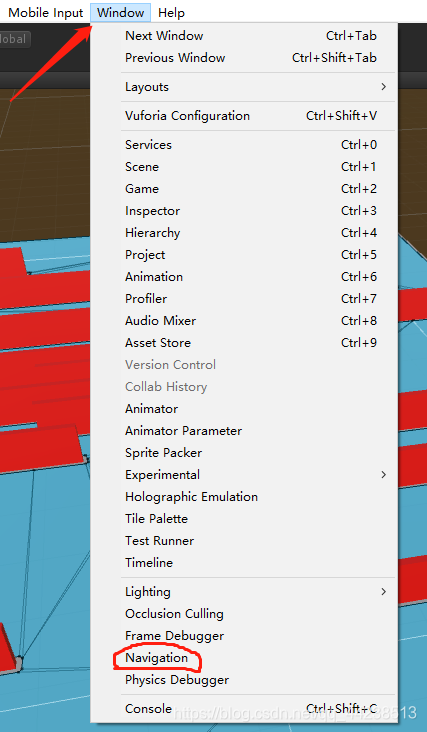427x732 pixels.
Task: Open the Occlusion Culling window
Action: [x=244, y=613]
